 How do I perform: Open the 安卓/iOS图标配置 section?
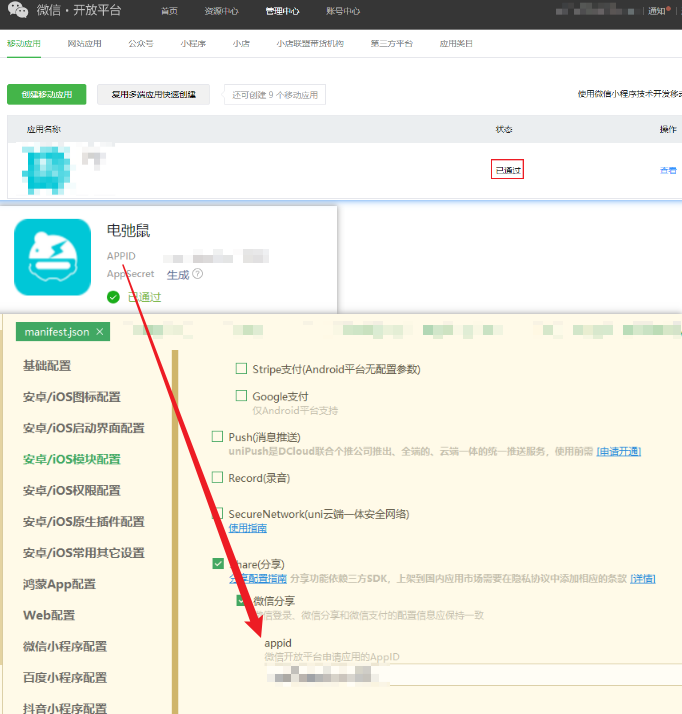pyautogui.click(x=72, y=397)
